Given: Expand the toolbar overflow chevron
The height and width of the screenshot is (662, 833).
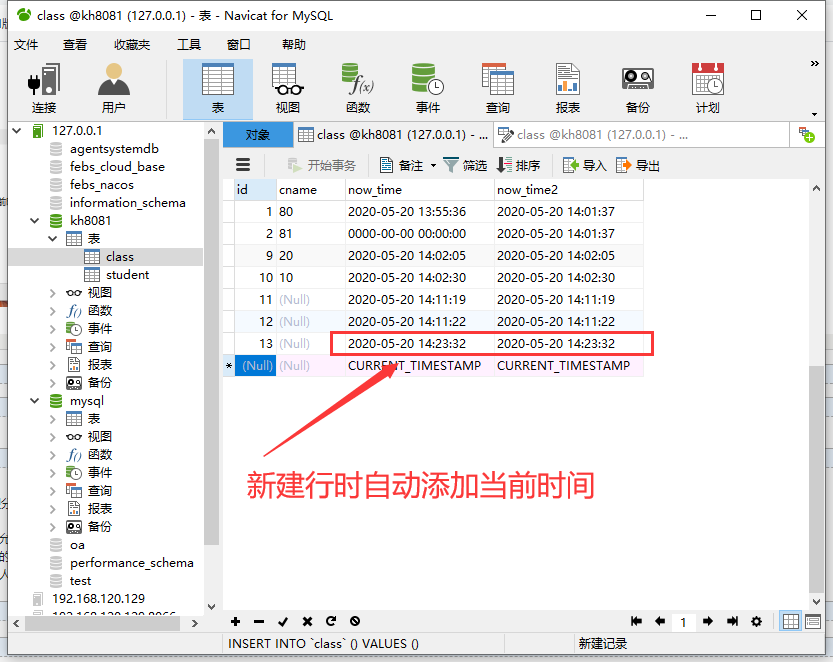Looking at the screenshot, I should point(814,64).
